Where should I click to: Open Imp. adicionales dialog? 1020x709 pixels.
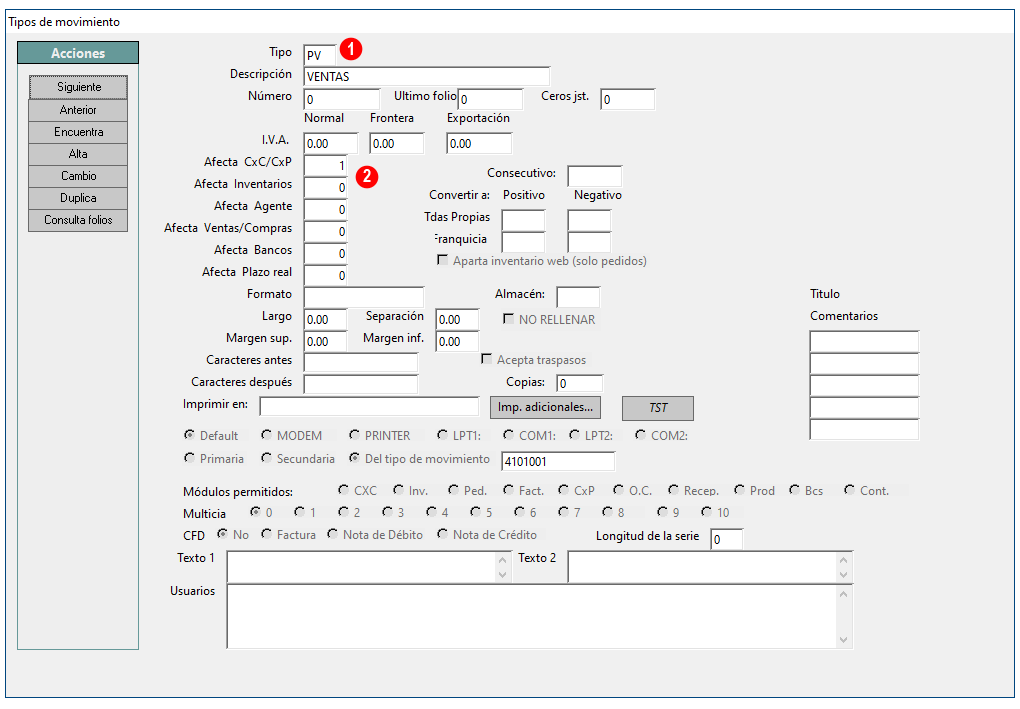click(x=545, y=407)
